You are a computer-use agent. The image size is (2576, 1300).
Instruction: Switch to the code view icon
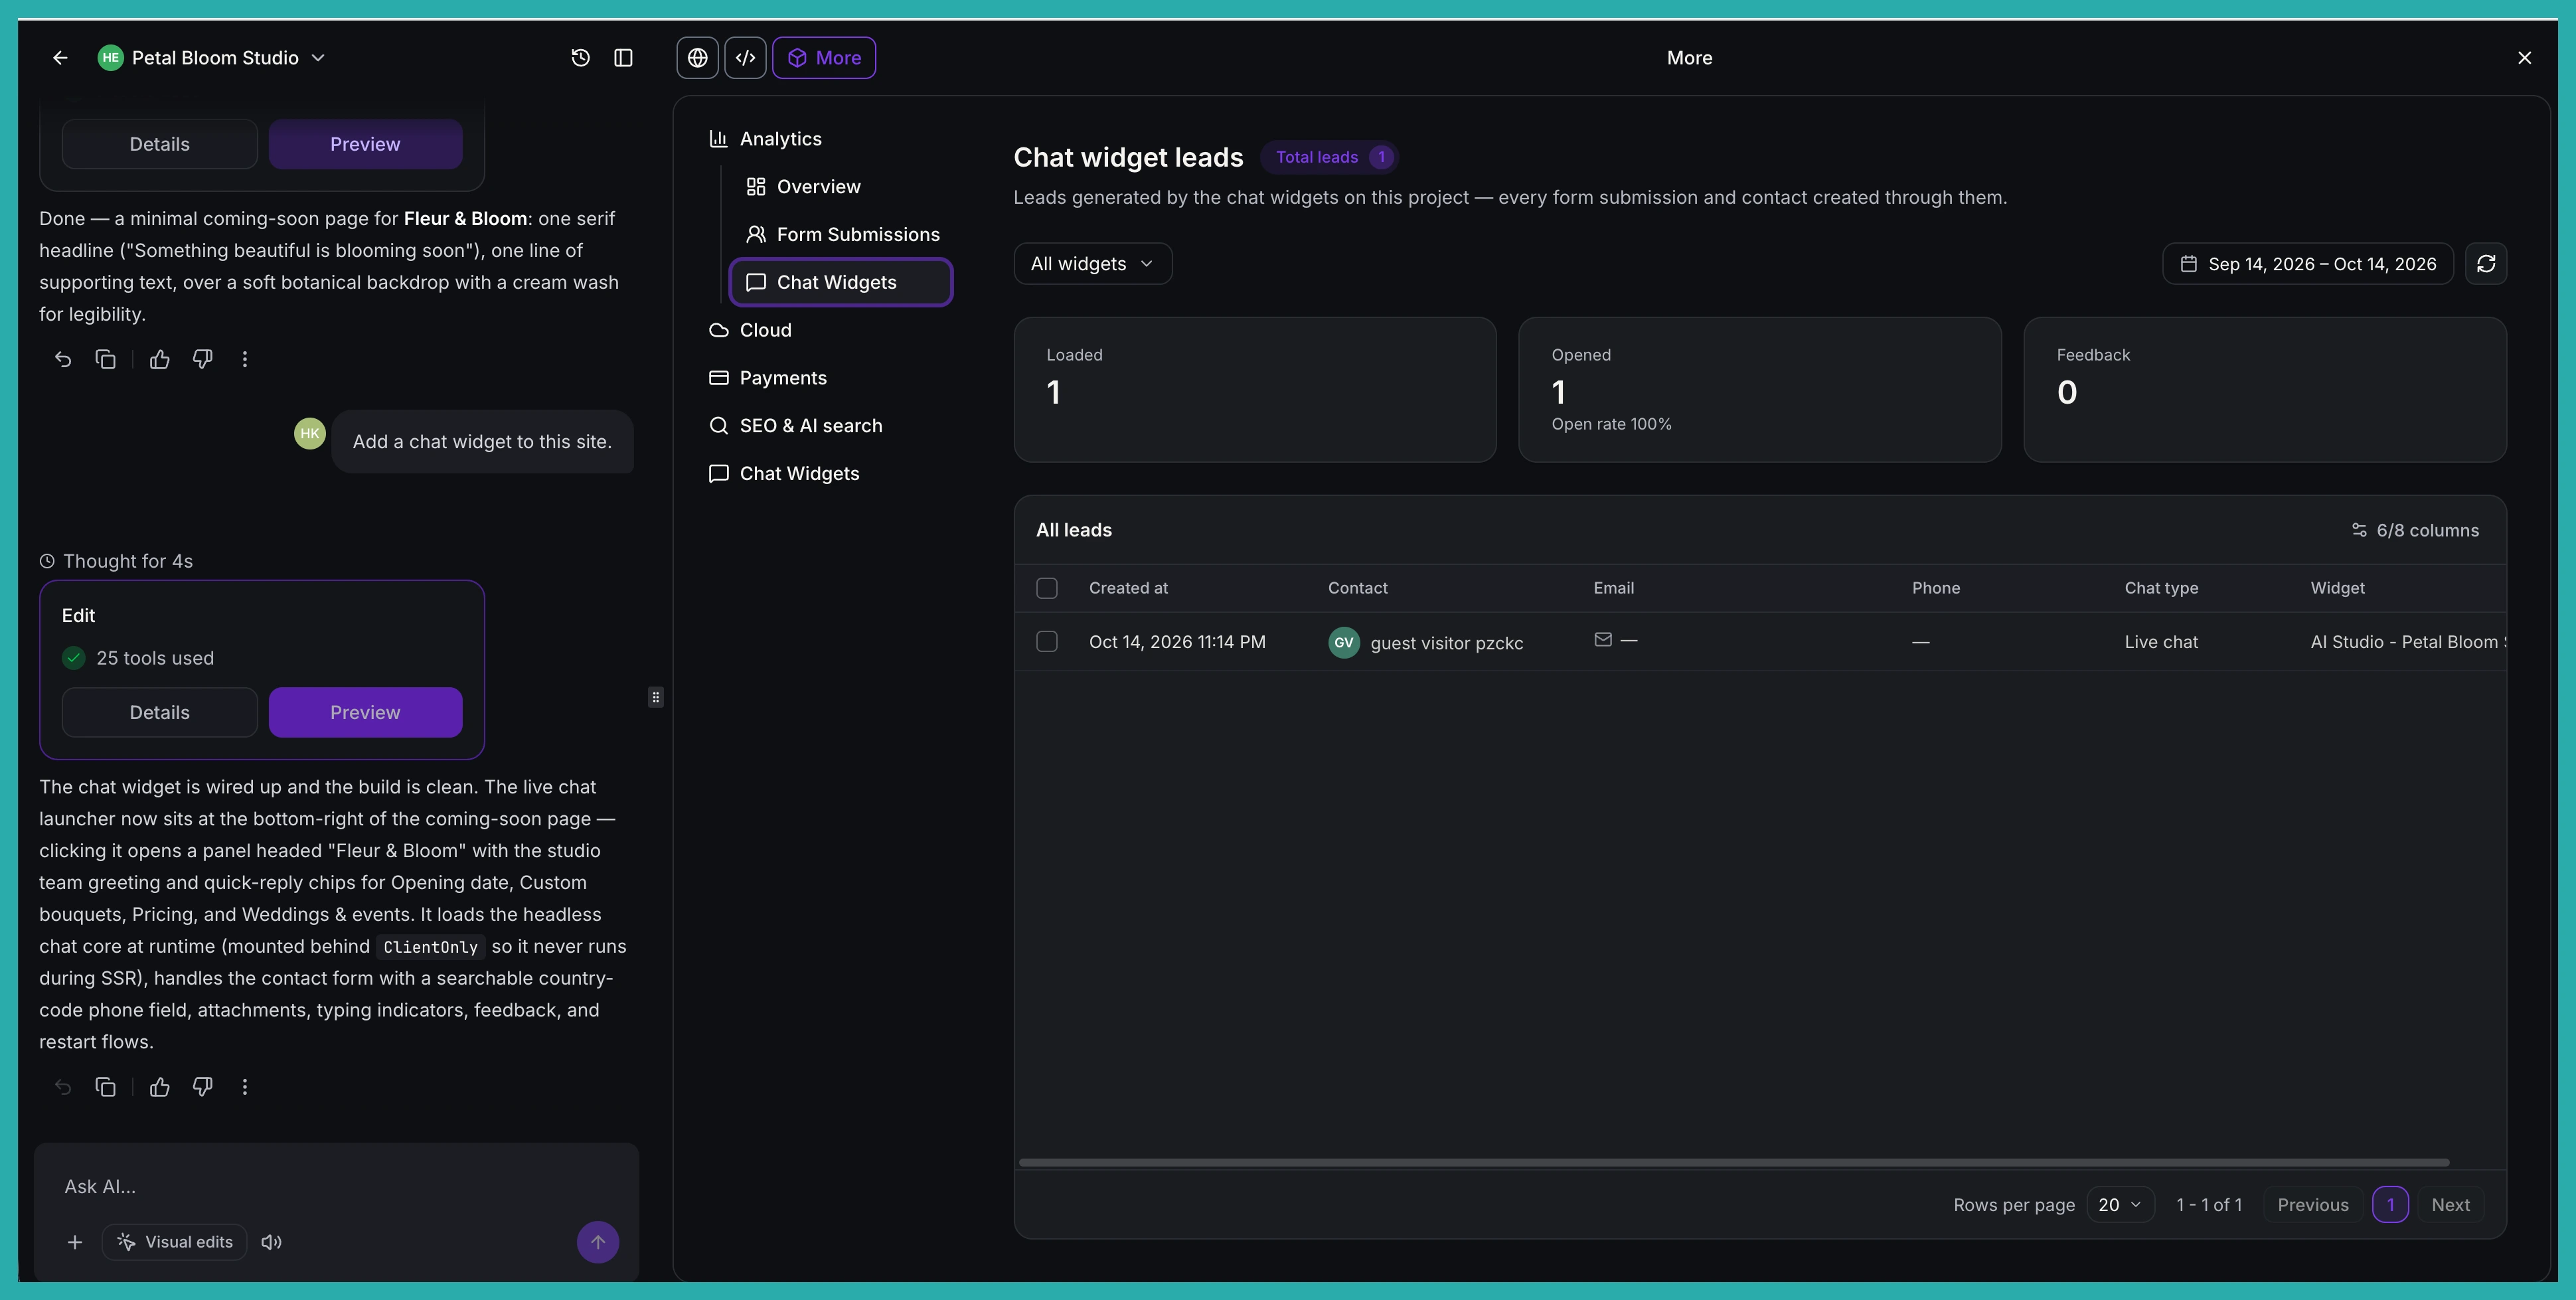click(x=745, y=58)
